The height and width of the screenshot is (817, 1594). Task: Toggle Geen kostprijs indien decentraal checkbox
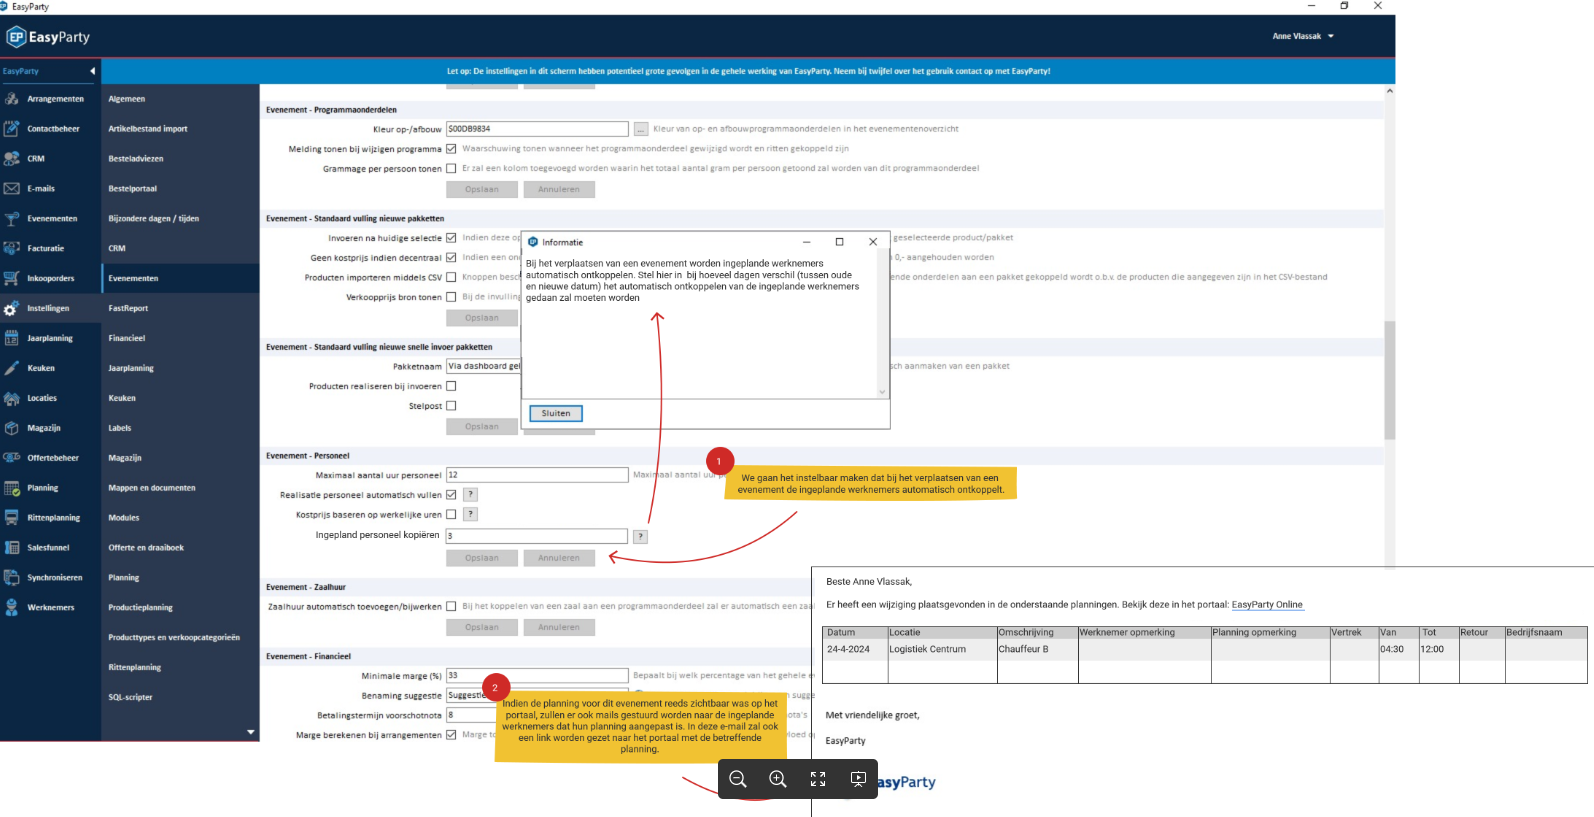point(451,258)
